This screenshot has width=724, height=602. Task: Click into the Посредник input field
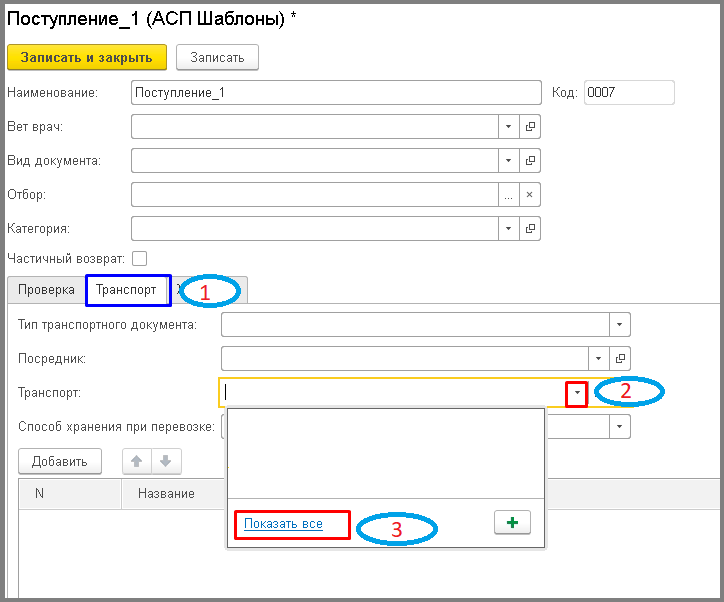point(404,359)
